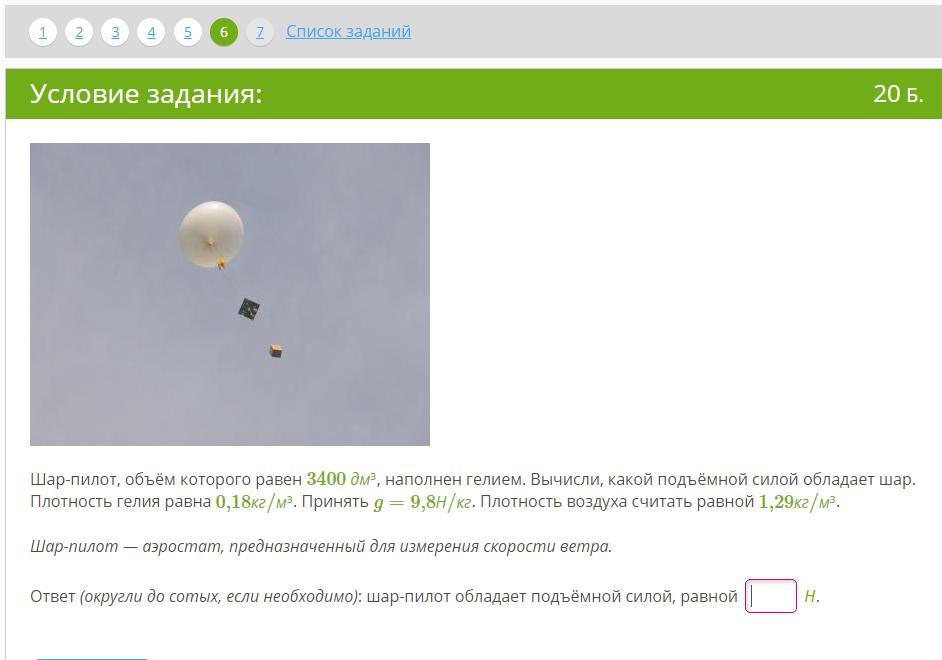Click the 3400 дм³ volume value
This screenshot has width=942, height=660.
(x=341, y=479)
